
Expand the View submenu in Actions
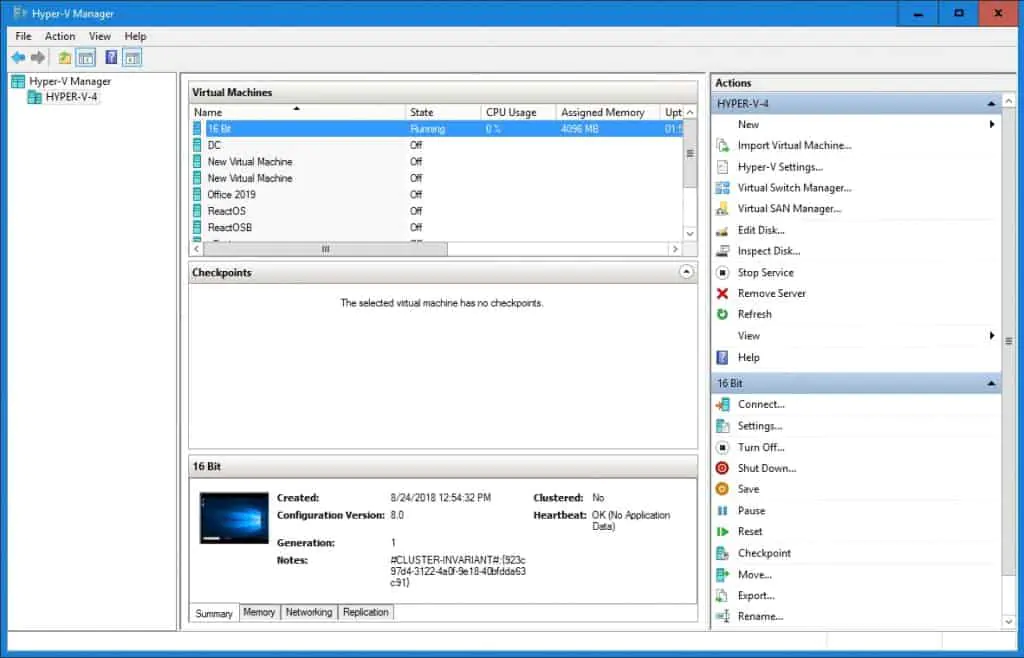(990, 335)
